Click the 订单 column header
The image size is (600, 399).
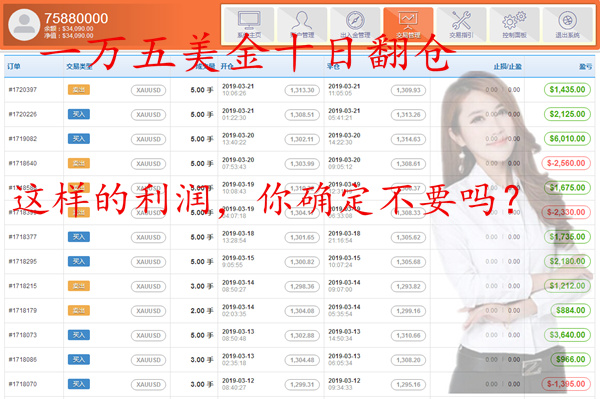point(13,67)
